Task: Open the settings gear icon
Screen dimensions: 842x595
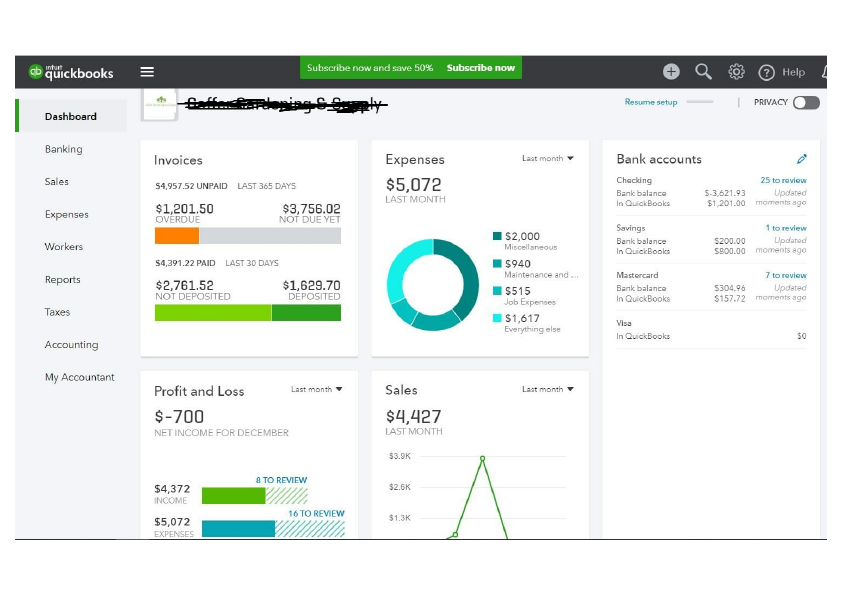Action: click(x=736, y=71)
